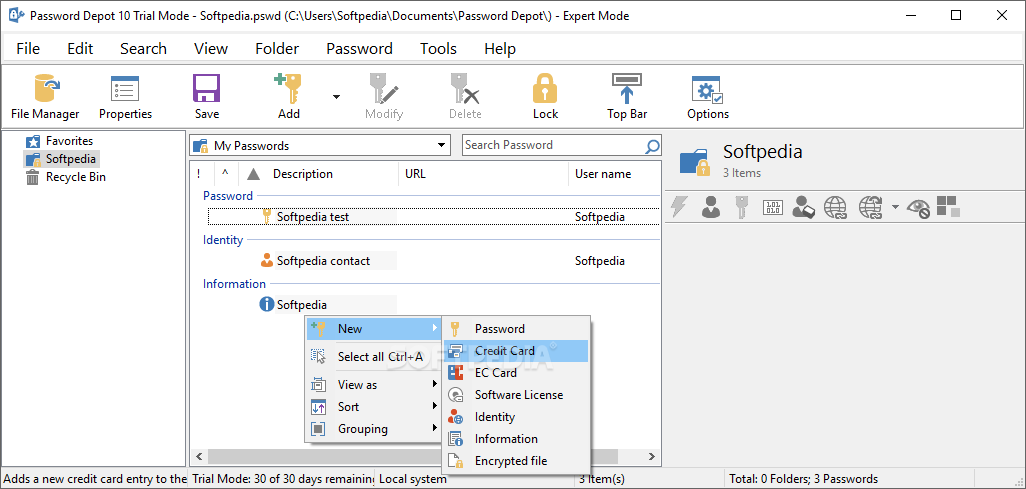The image size is (1026, 489).
Task: Open the My Passwords folder dropdown
Action: click(x=443, y=146)
